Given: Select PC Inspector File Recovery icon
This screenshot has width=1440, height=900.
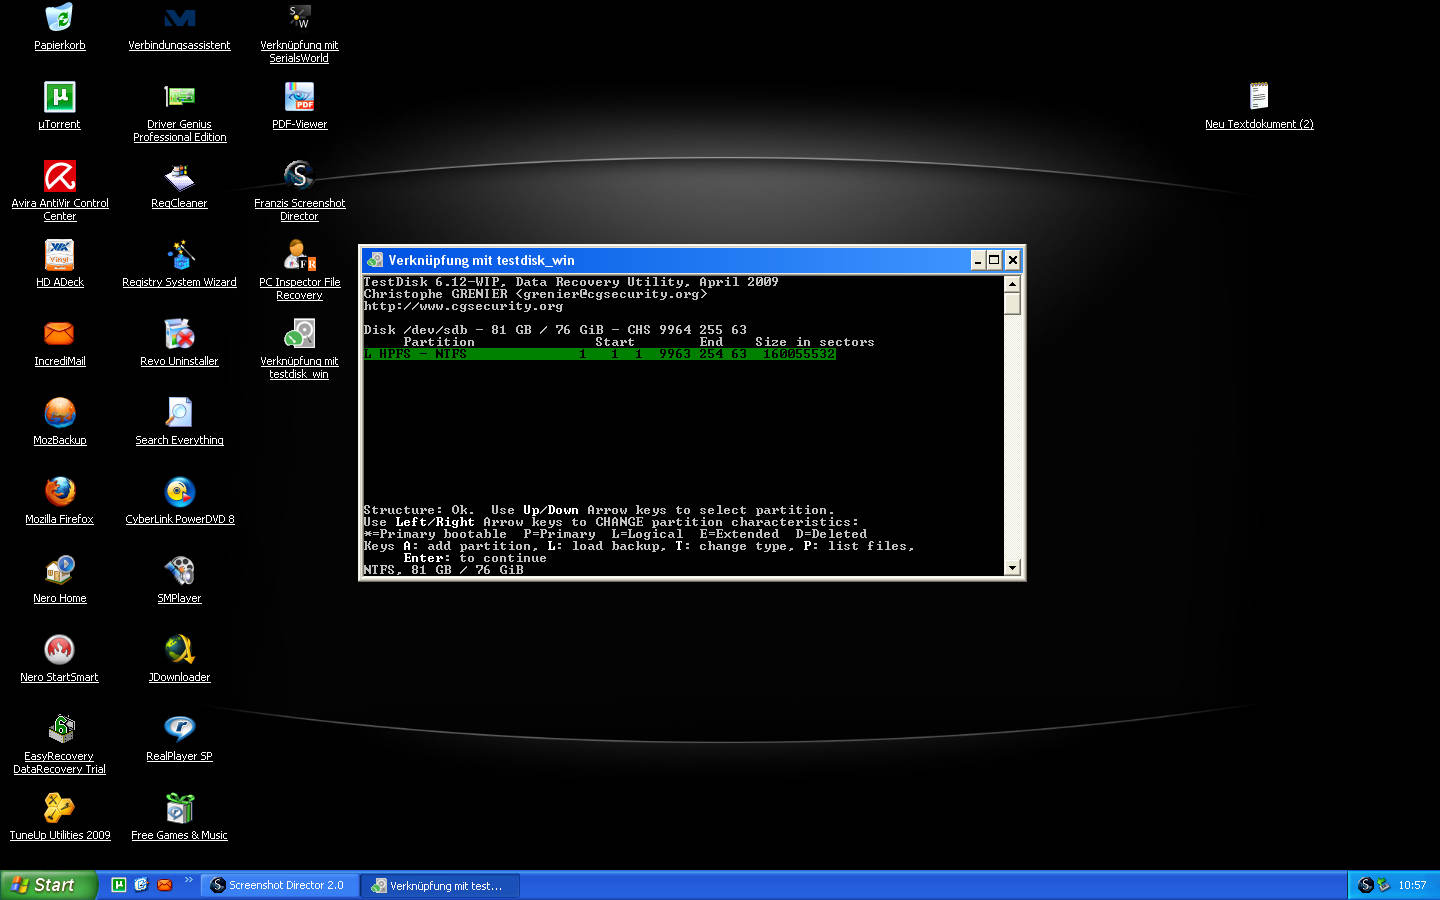Looking at the screenshot, I should (299, 255).
